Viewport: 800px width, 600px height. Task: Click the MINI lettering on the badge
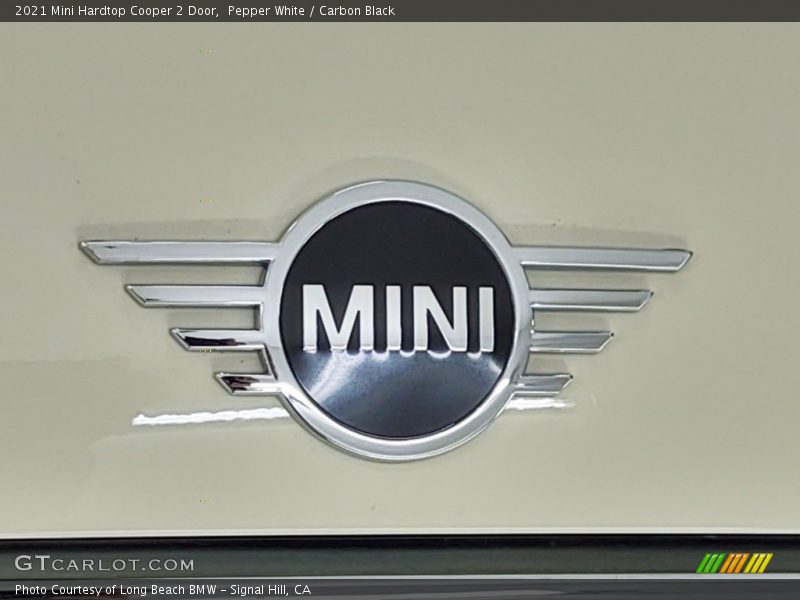(x=398, y=318)
